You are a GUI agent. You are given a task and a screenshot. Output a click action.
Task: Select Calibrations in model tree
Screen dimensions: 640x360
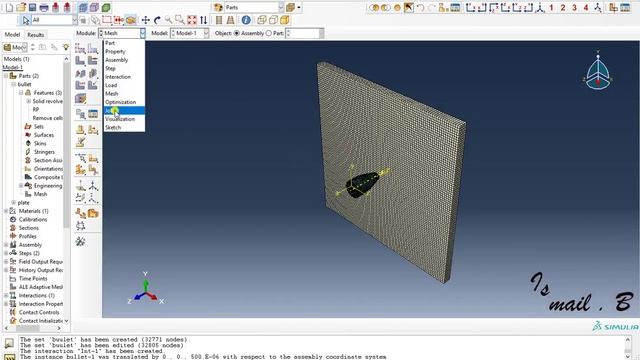click(33, 220)
